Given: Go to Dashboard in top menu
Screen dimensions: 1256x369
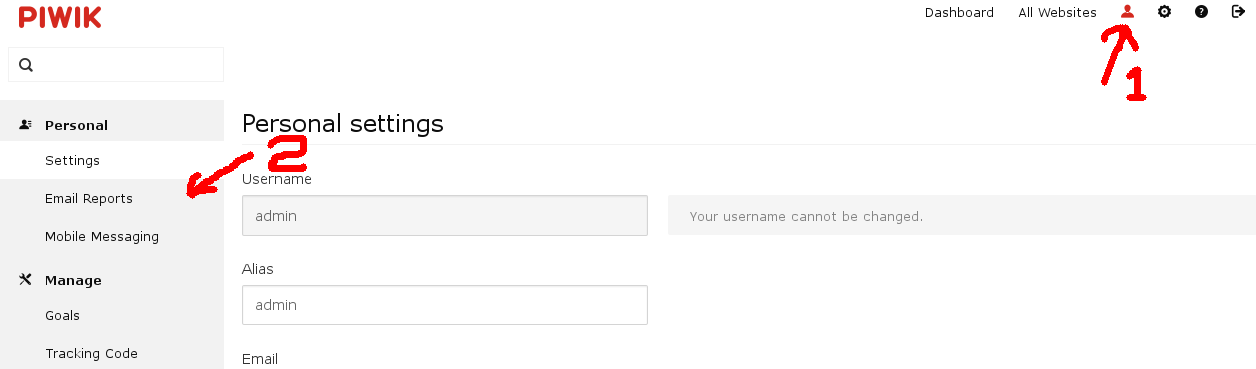Looking at the screenshot, I should (x=959, y=13).
